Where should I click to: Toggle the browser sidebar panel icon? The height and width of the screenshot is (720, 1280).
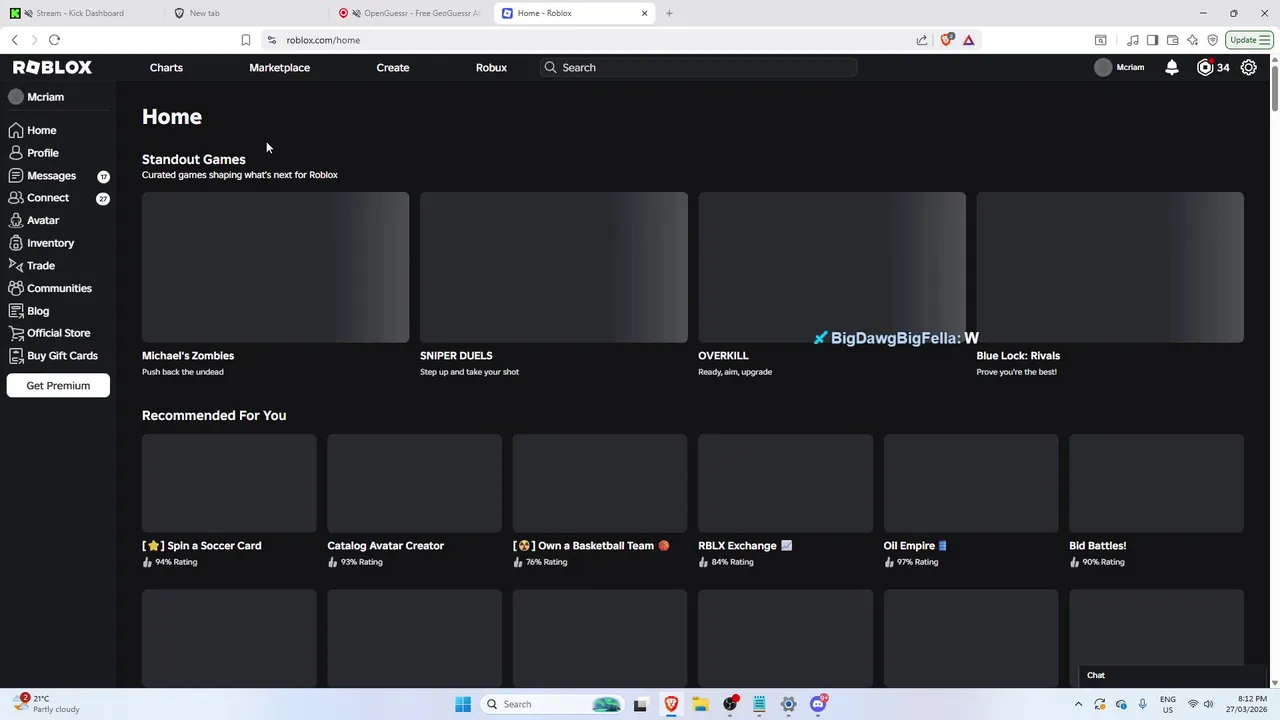coord(1152,40)
